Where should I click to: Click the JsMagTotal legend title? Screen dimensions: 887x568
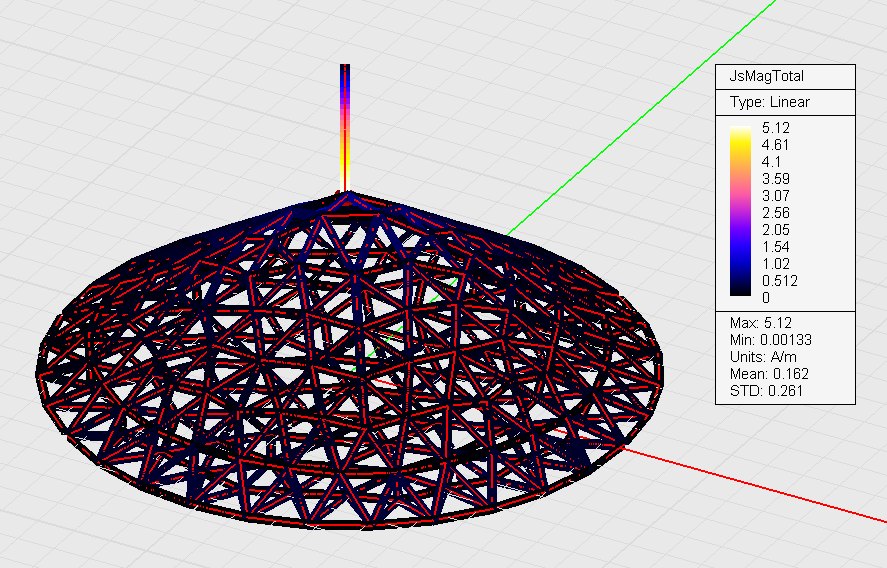(767, 76)
